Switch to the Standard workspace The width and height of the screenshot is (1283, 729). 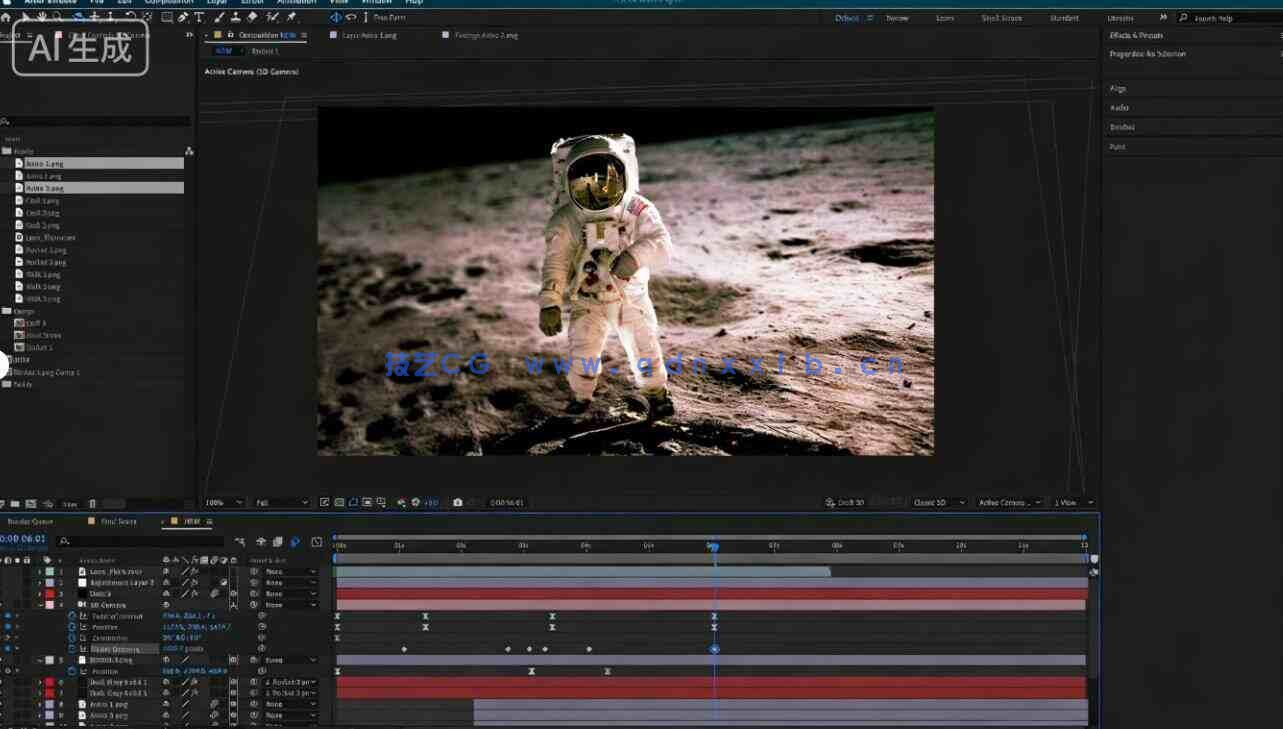[x=1064, y=18]
